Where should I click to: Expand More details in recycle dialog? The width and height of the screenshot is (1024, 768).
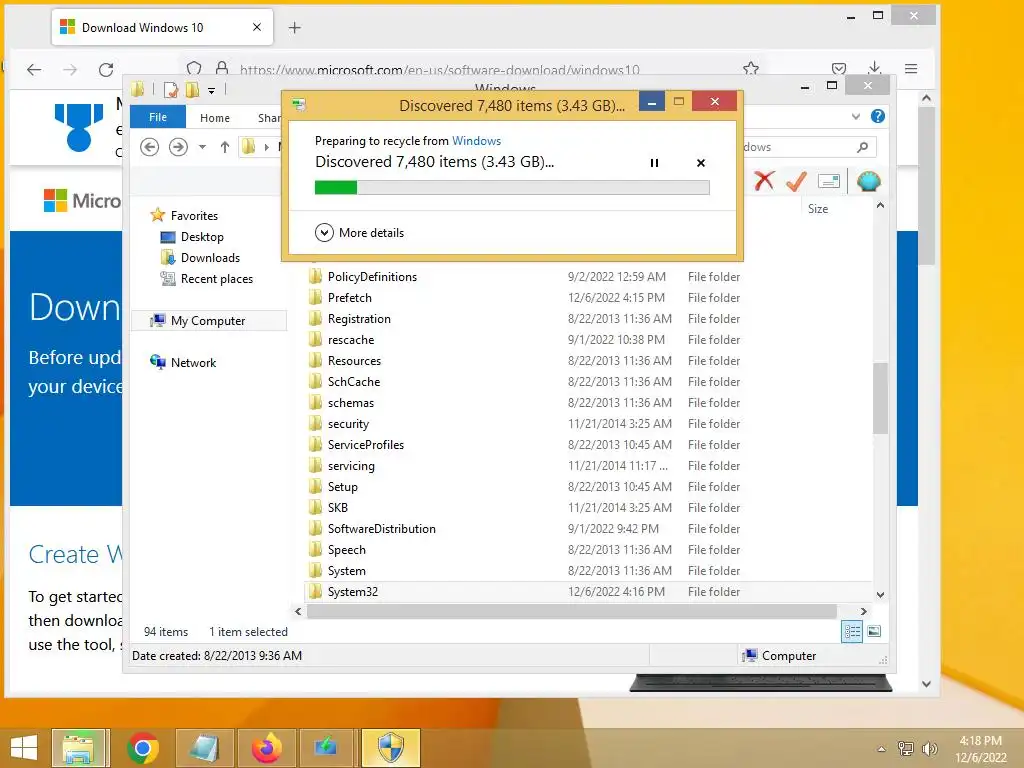360,232
